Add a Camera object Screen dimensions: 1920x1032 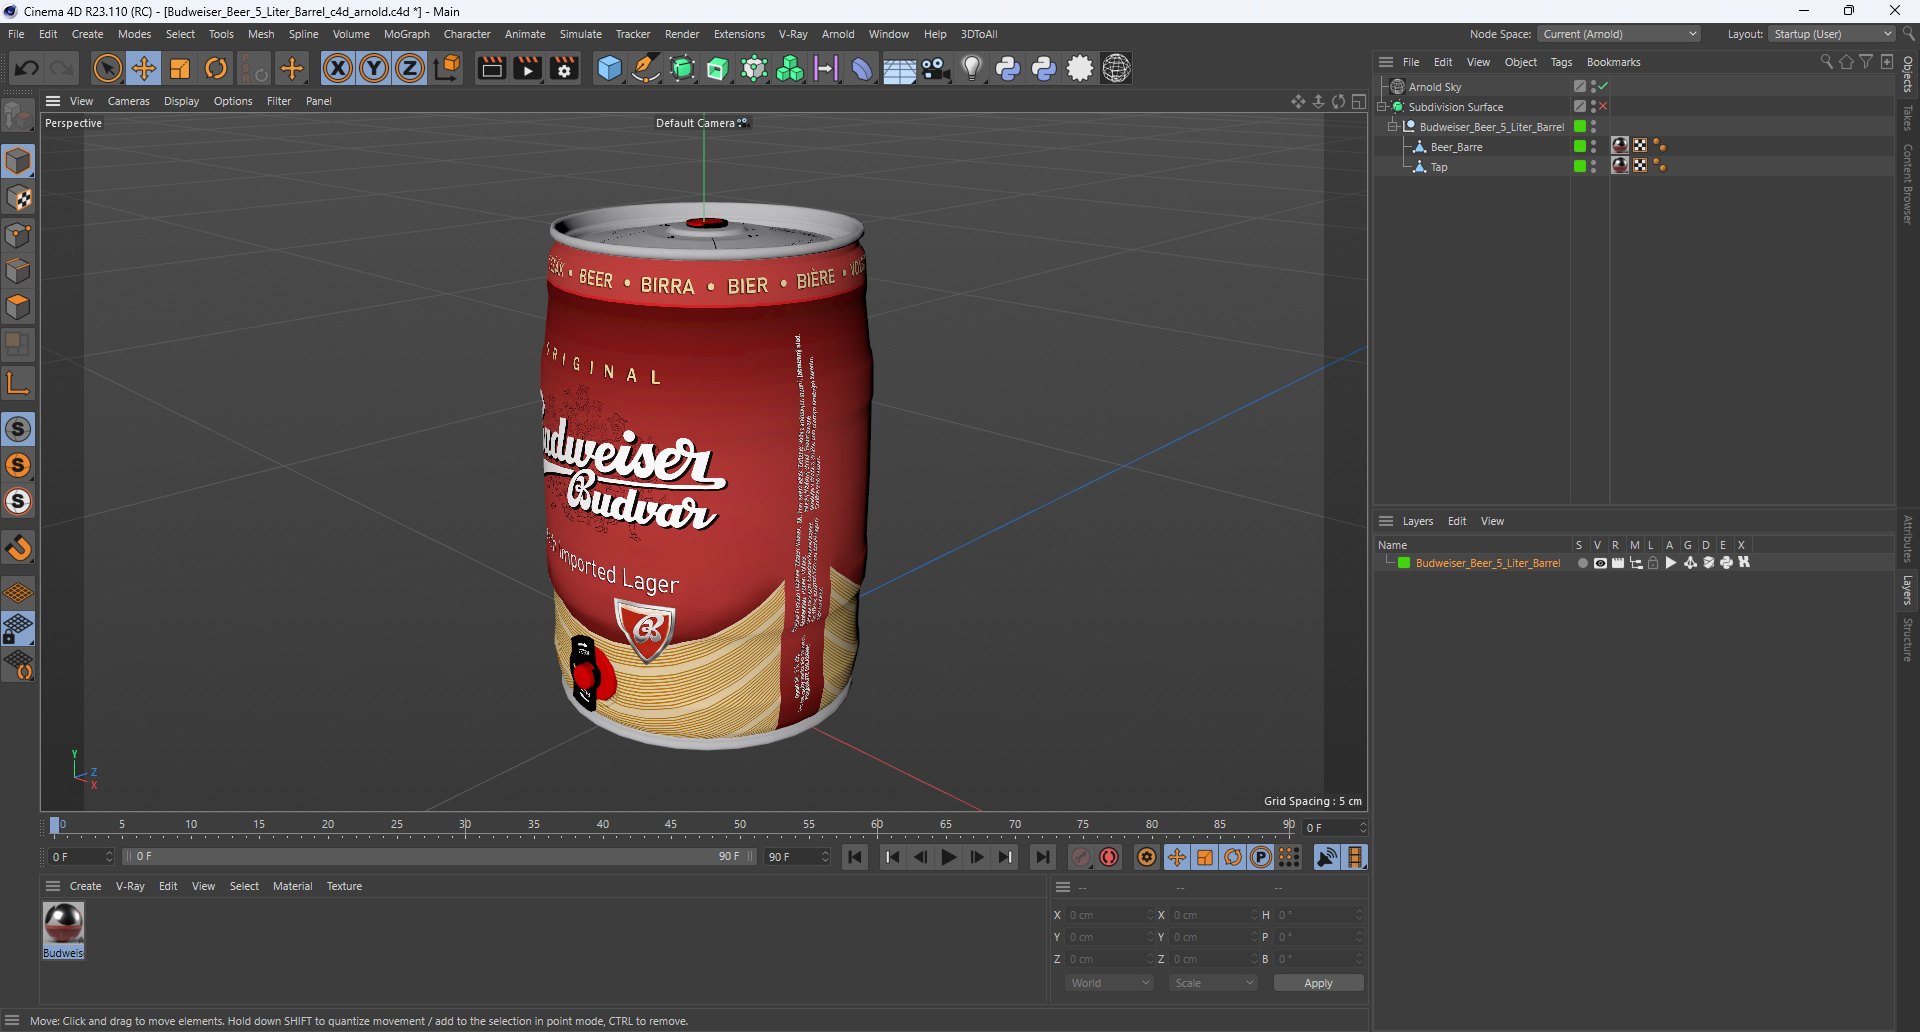click(935, 68)
